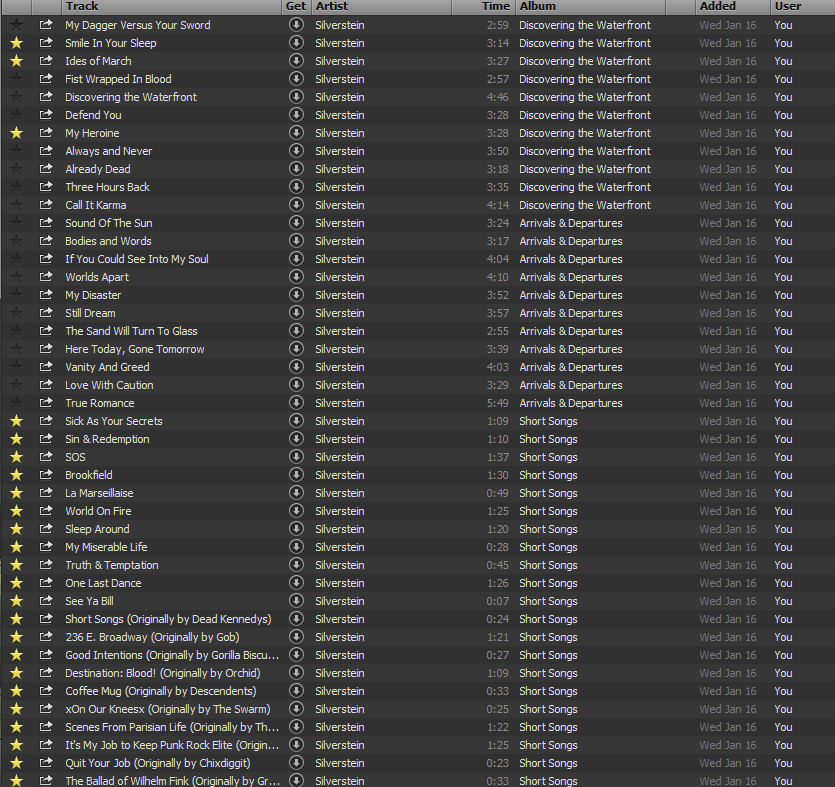Share the track My Dagger Versus Your Sword

pos(46,24)
